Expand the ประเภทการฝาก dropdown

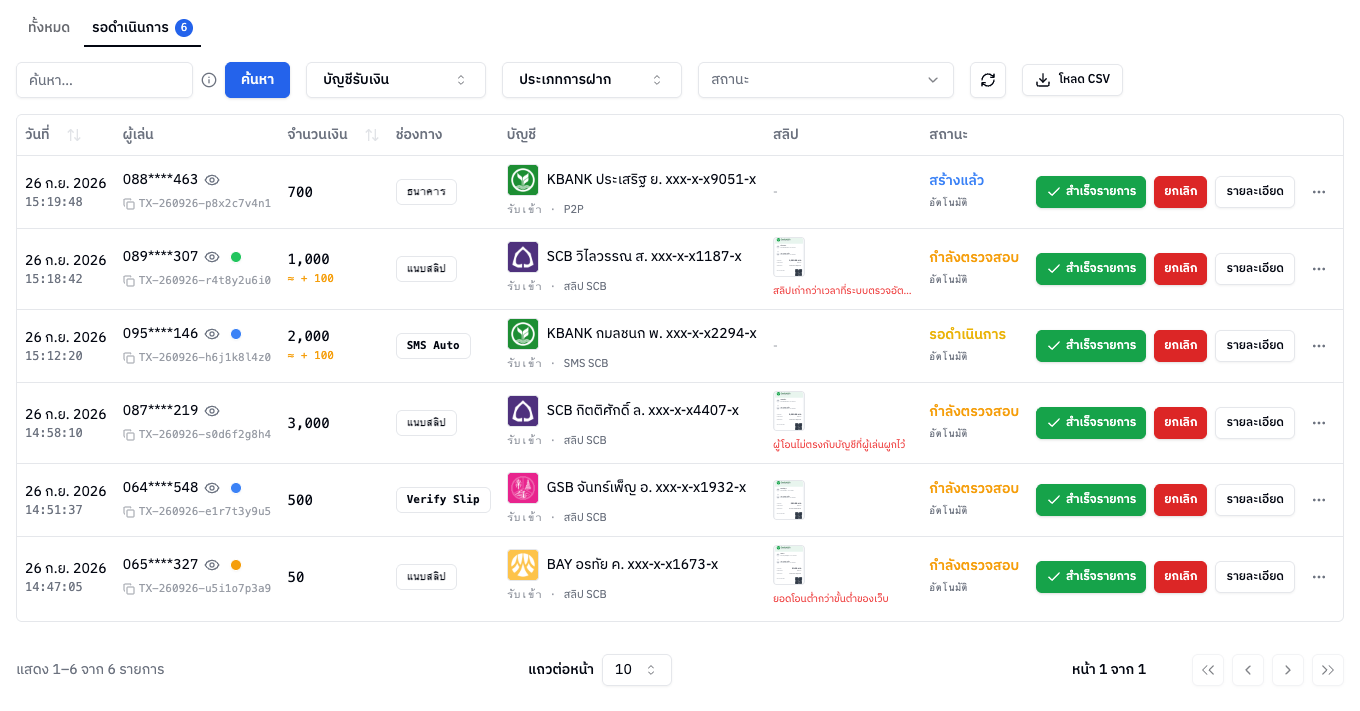(592, 80)
